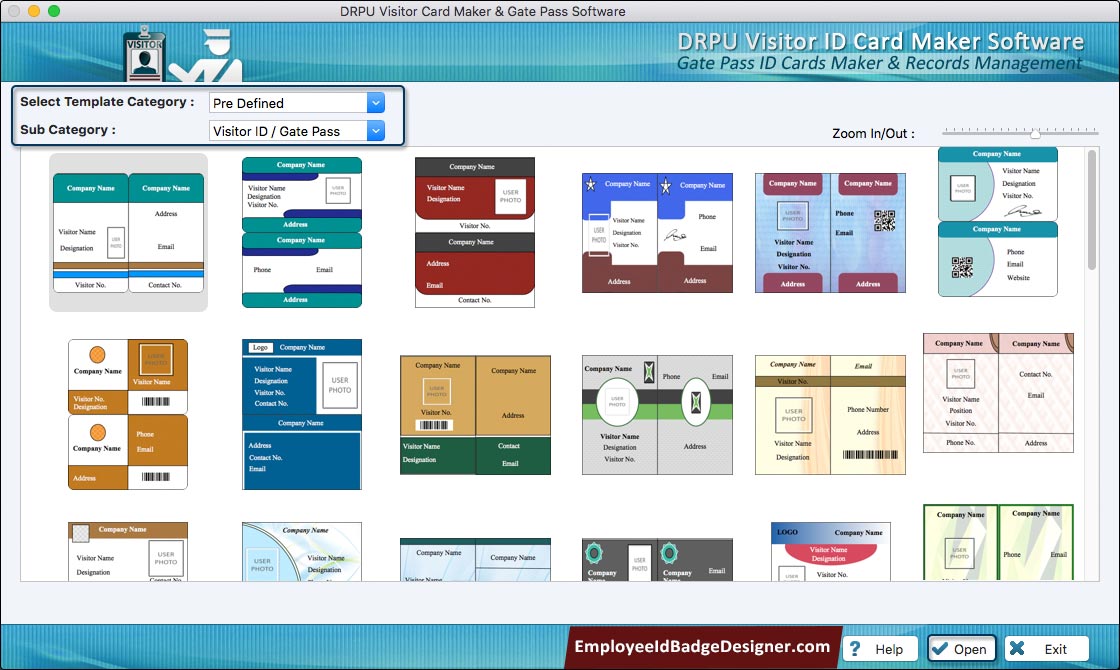Pick the dark gray template with teal badge icons
The width and height of the screenshot is (1120, 670).
coord(657,559)
